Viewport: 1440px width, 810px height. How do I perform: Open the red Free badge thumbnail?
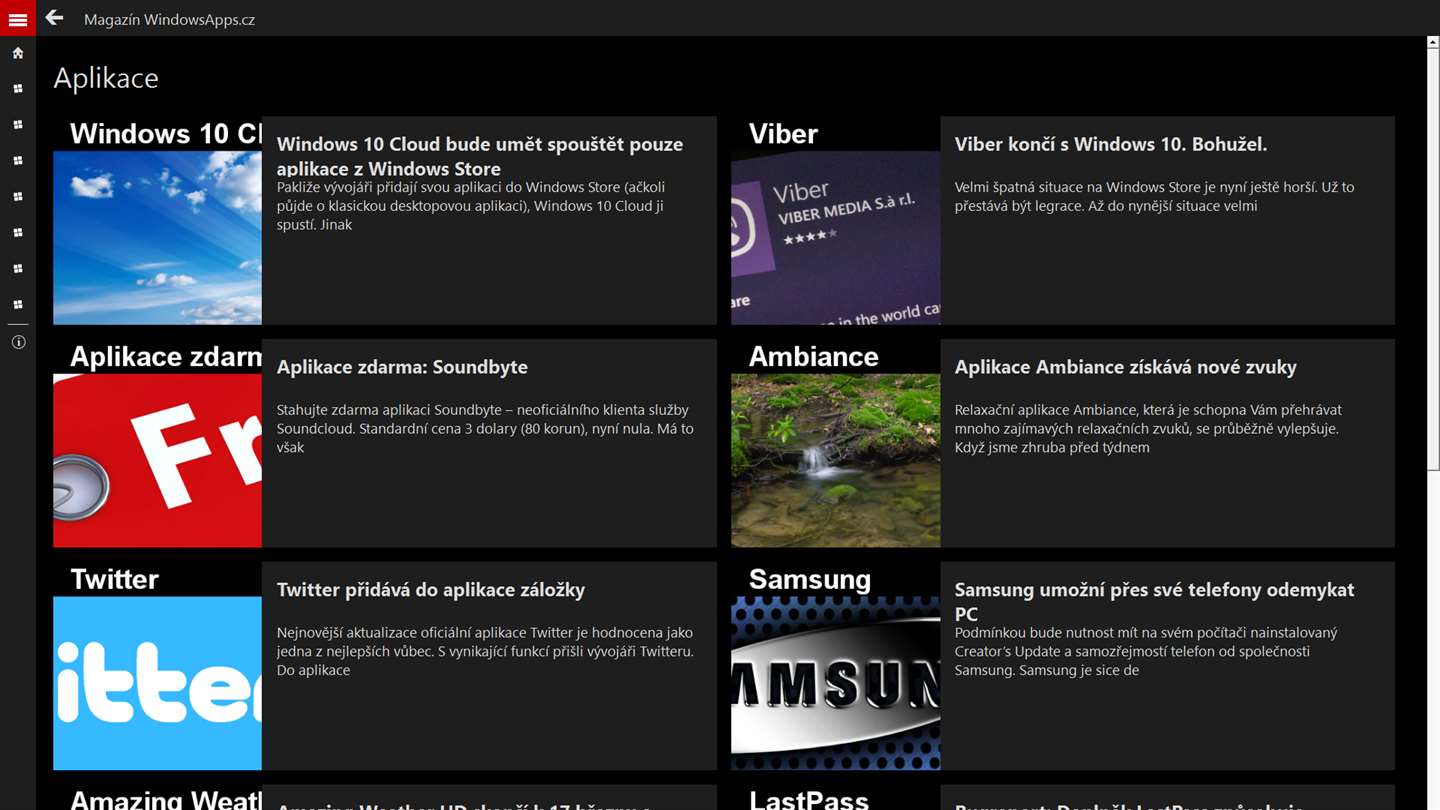pyautogui.click(x=157, y=461)
